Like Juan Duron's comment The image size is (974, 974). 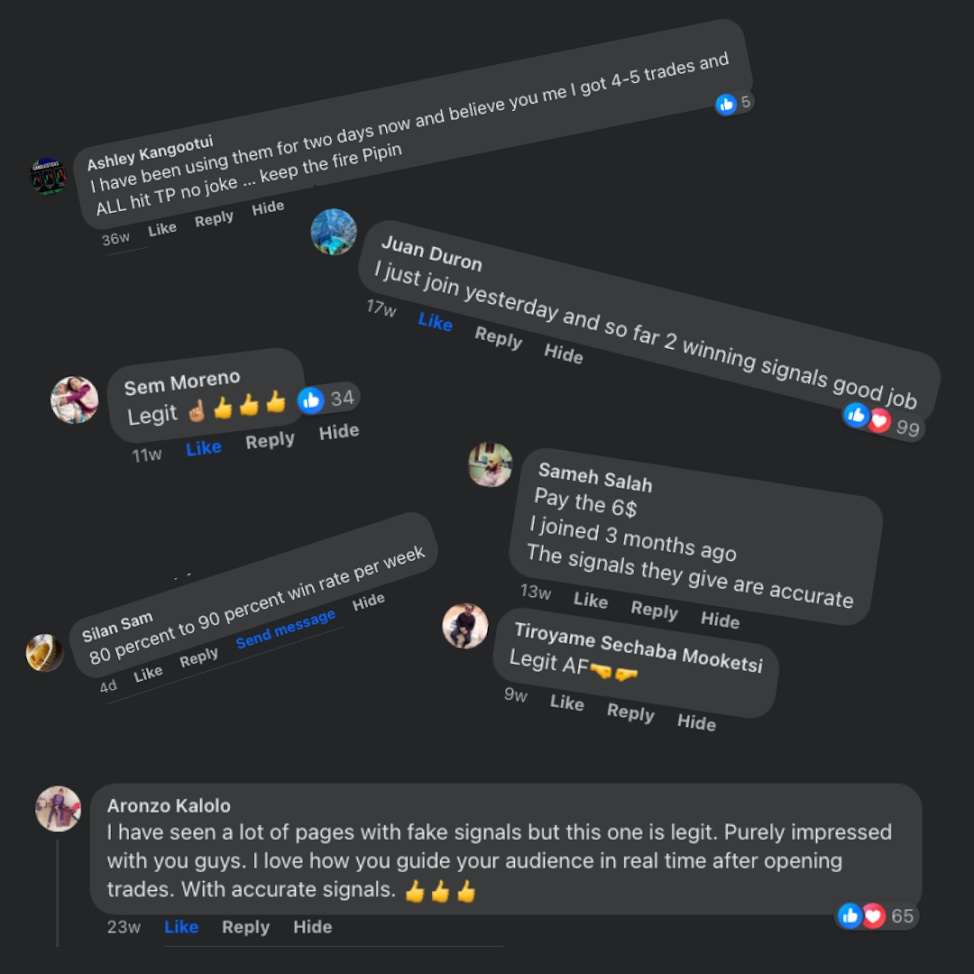click(x=435, y=321)
